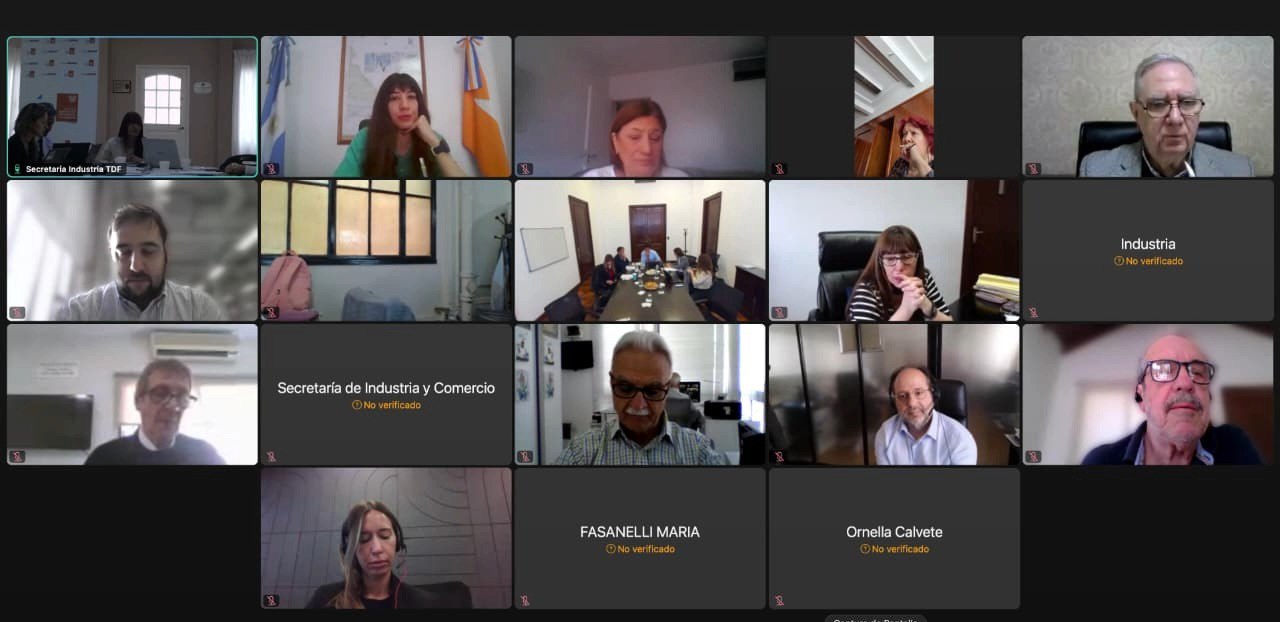Image resolution: width=1280 pixels, height=622 pixels.
Task: Click the warning icon next to Industria's No verificado
Action: tap(1119, 261)
